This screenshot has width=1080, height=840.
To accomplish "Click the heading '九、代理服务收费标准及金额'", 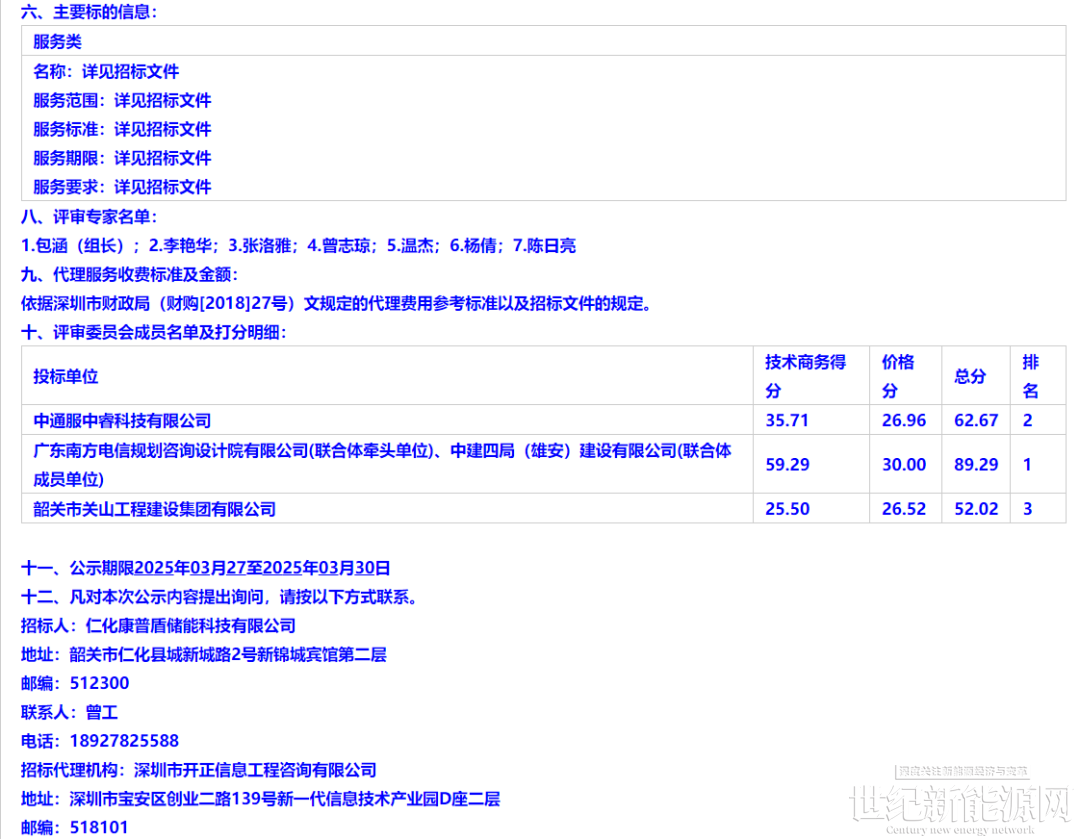I will (129, 275).
